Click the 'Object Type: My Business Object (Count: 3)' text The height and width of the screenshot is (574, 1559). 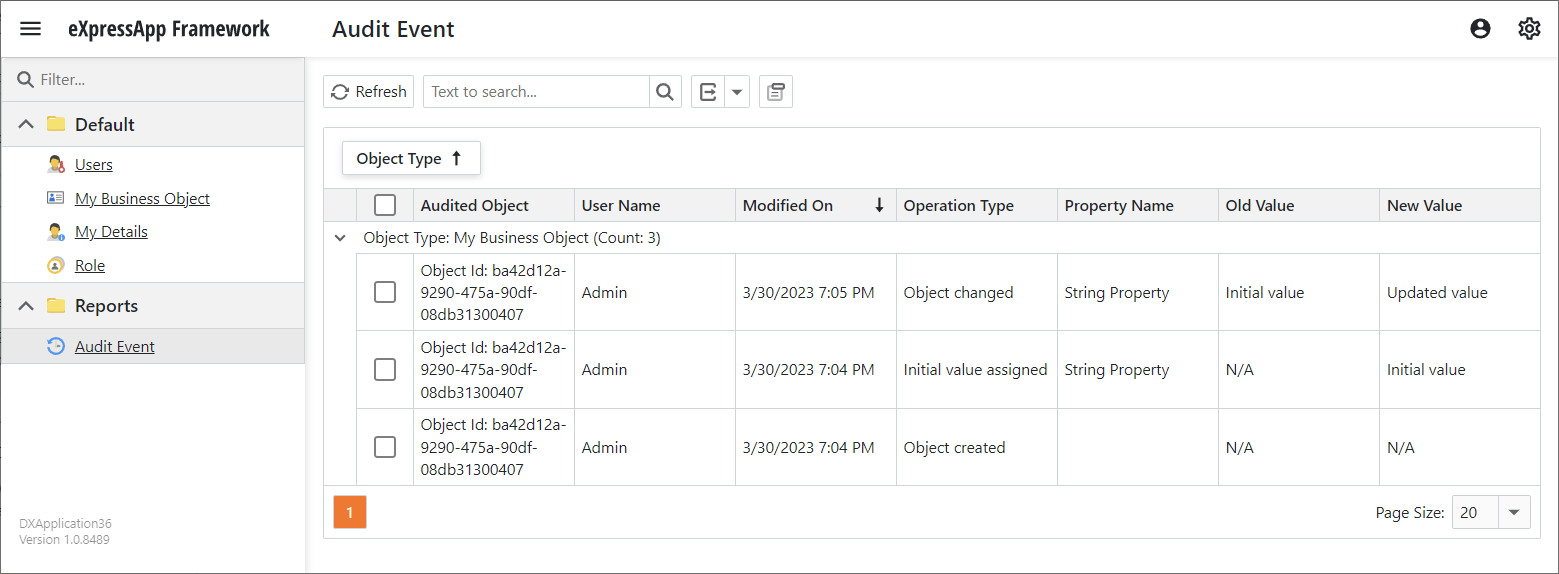coord(512,238)
